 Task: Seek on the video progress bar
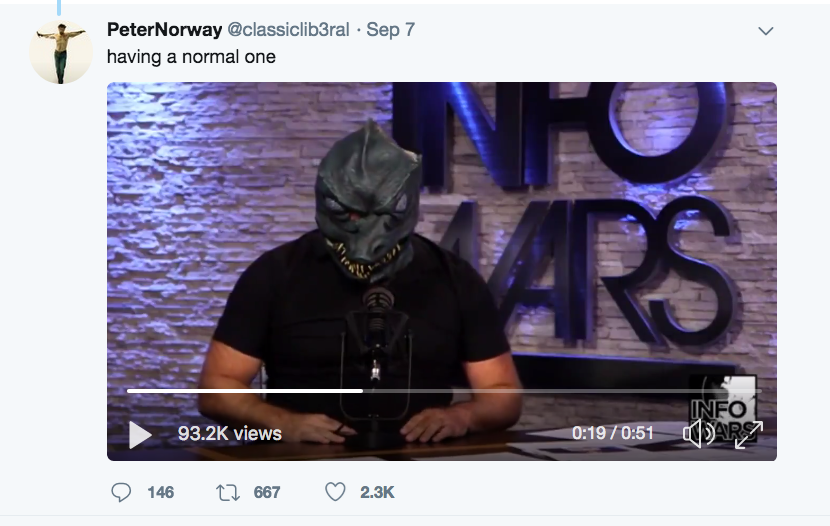point(444,391)
